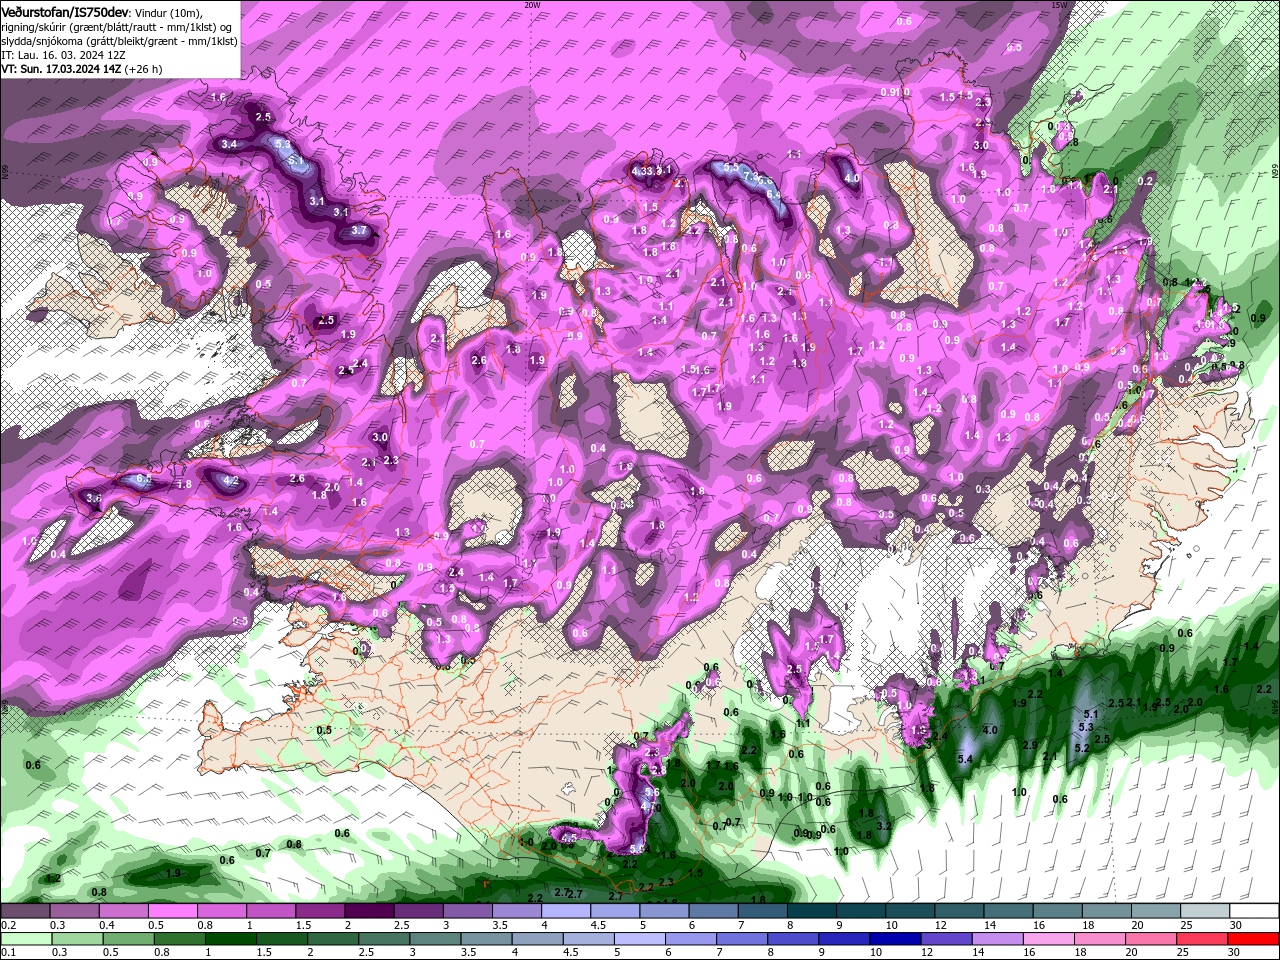Pick the white 30+ snow legend swatch
Viewport: 1280px width, 960px height.
[1254, 911]
